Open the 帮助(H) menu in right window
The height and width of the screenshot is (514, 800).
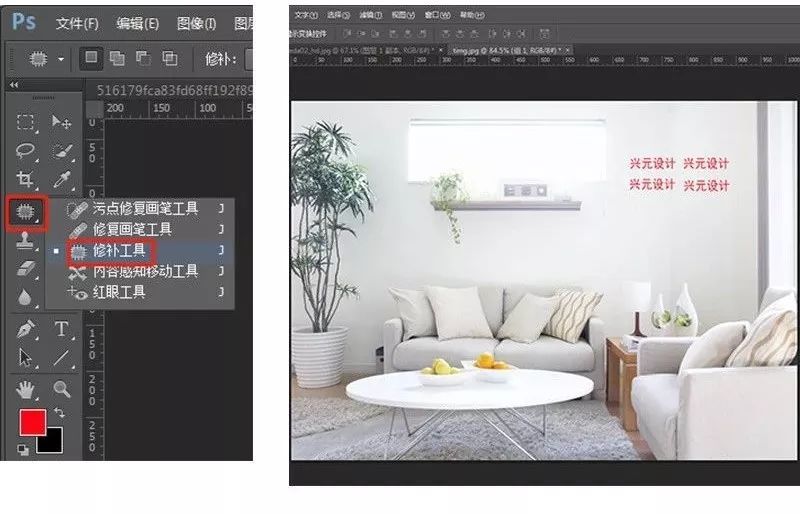click(472, 15)
